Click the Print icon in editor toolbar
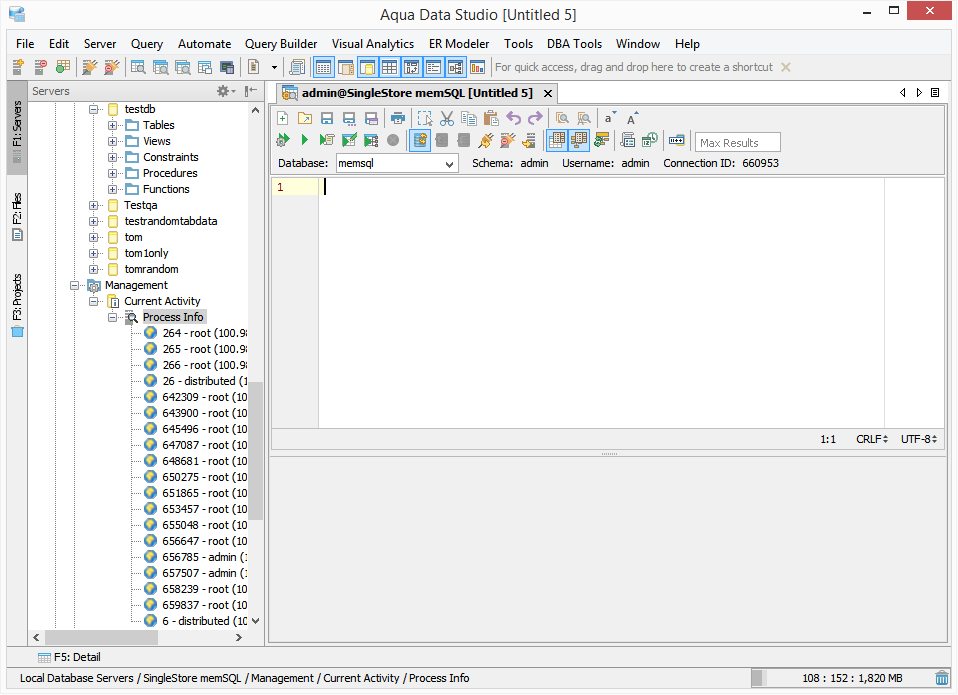 point(398,118)
